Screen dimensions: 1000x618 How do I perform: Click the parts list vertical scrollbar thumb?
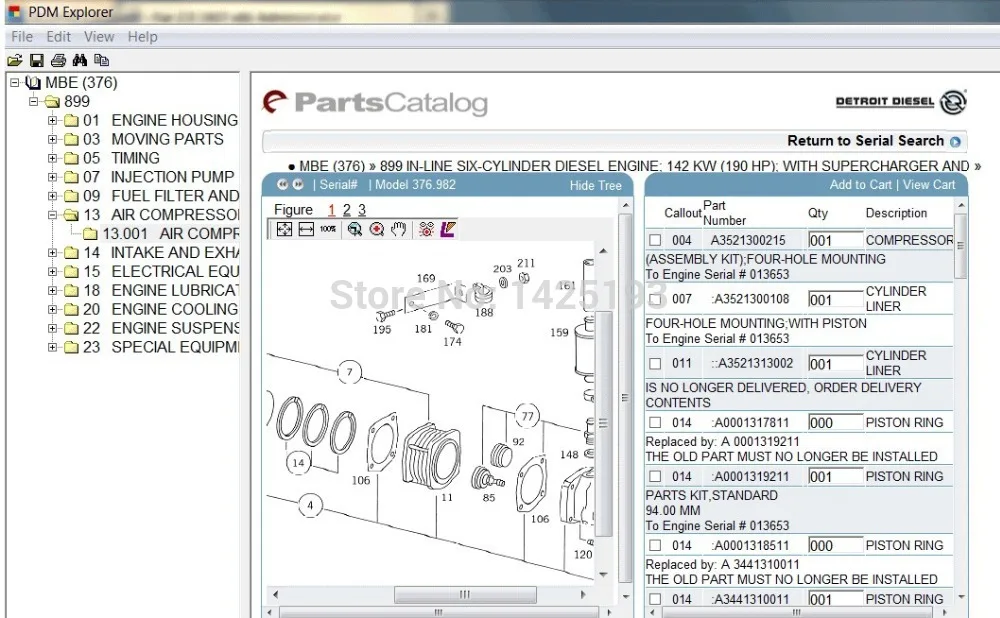960,246
